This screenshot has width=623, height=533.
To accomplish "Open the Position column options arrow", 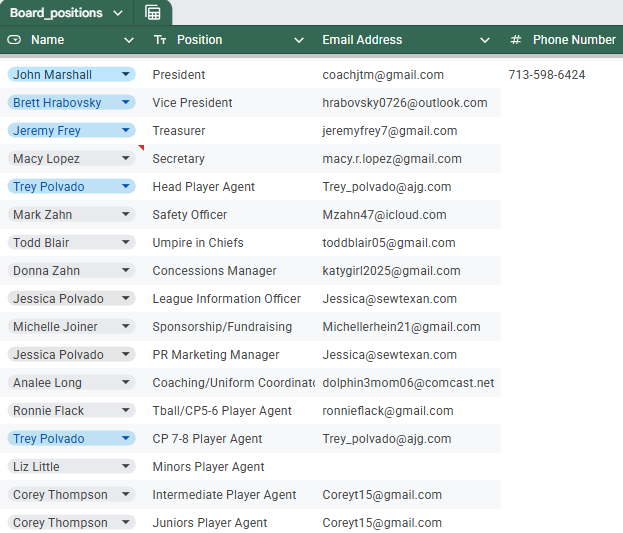I will click(x=299, y=40).
